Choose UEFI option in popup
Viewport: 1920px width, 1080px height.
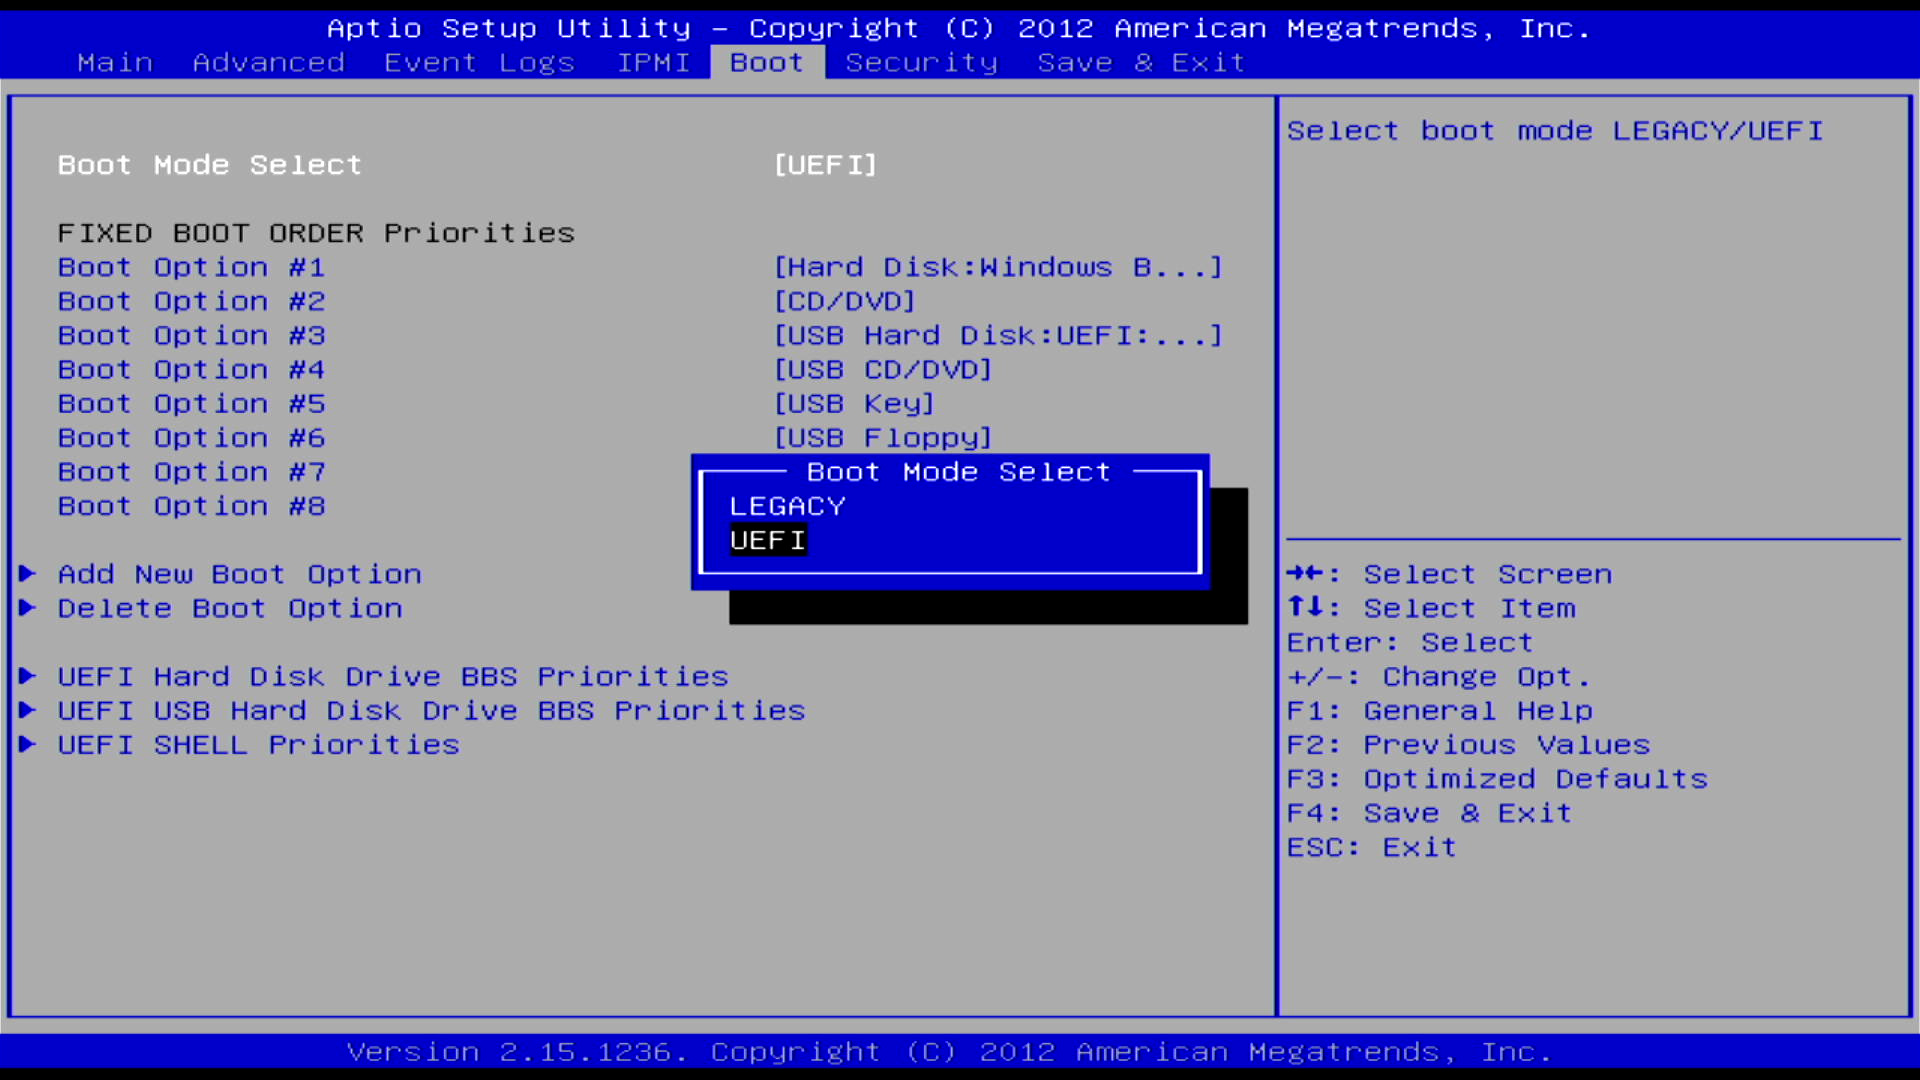767,541
